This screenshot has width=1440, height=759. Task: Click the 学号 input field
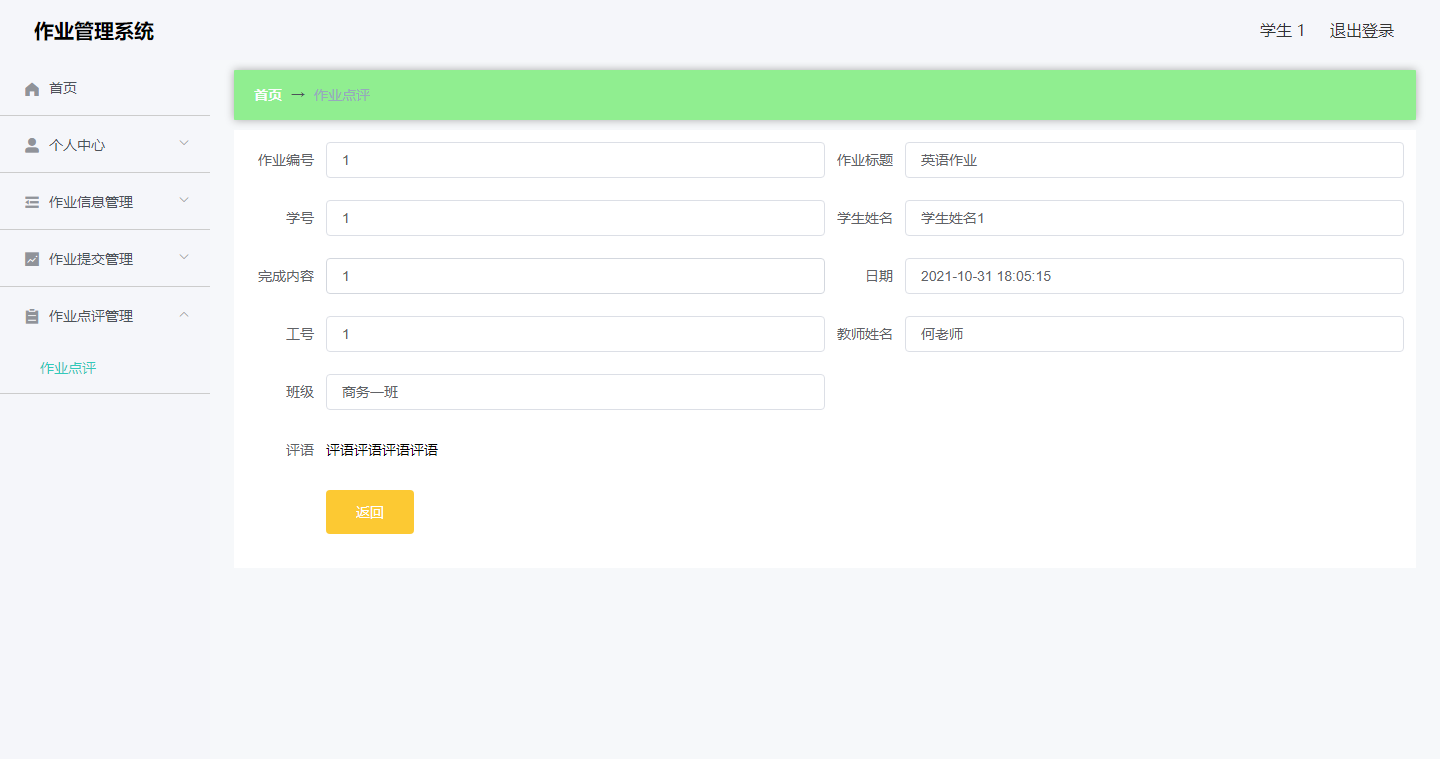(575, 218)
